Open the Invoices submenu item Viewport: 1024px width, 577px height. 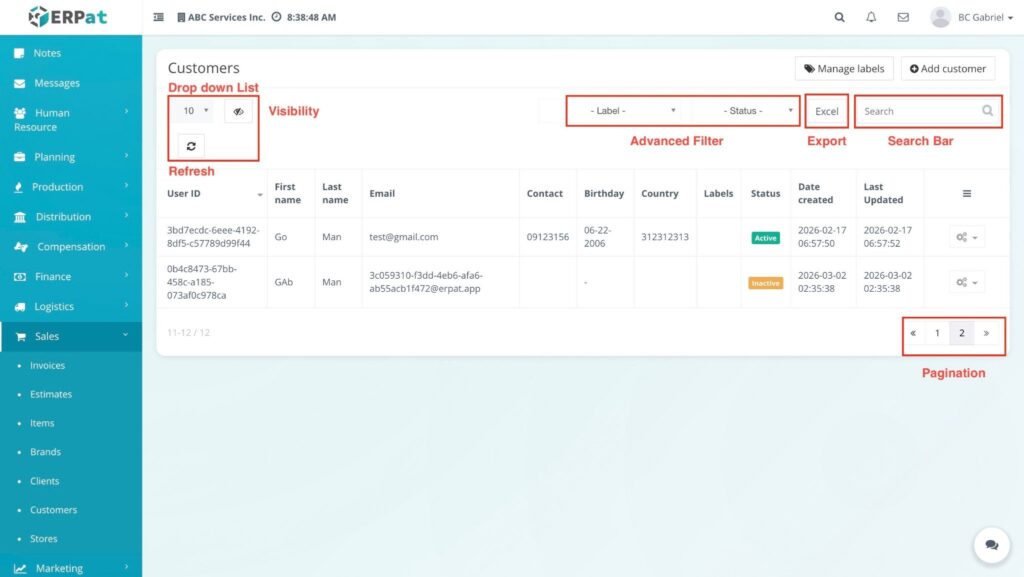click(x=47, y=366)
